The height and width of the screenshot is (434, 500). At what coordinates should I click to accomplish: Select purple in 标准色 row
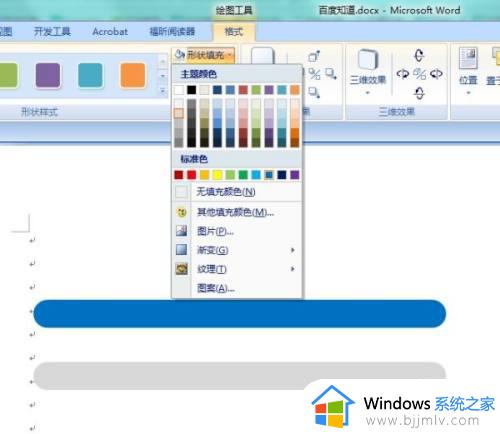295,175
